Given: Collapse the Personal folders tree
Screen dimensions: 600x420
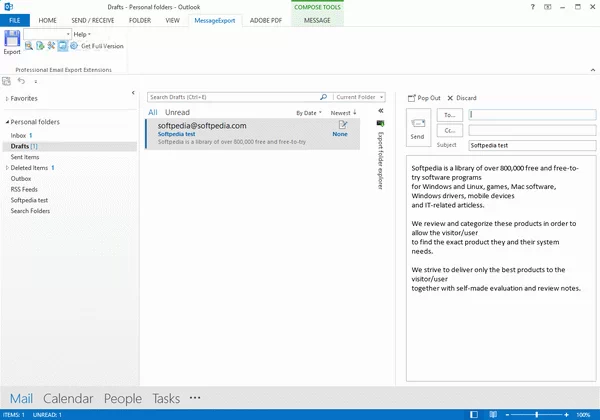Looking at the screenshot, I should (x=7, y=121).
